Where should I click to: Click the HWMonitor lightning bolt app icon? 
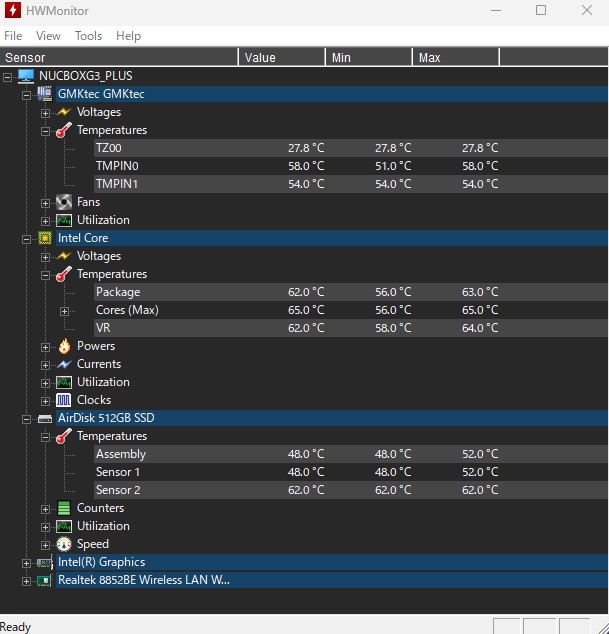tap(13, 10)
